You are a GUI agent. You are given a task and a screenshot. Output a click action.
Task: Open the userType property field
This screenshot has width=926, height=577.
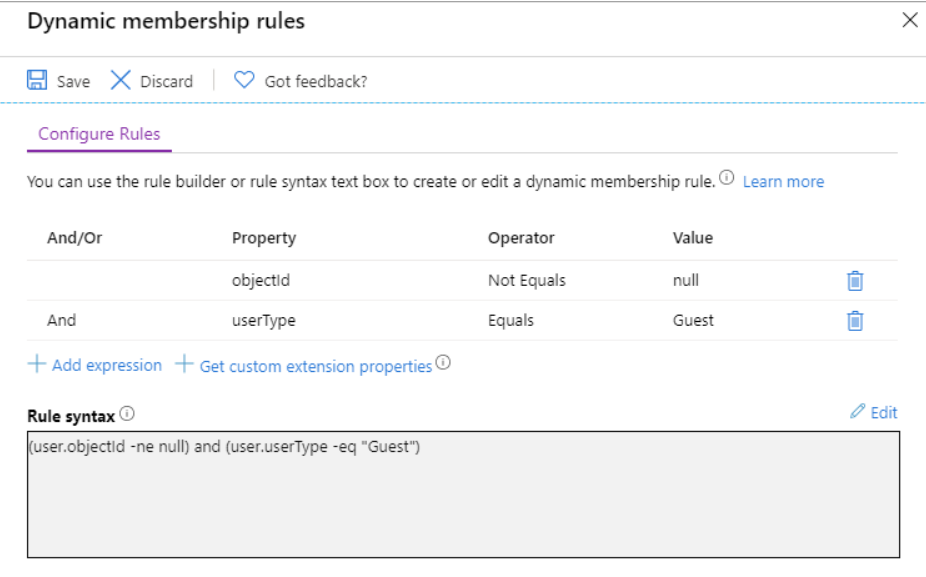(x=263, y=321)
